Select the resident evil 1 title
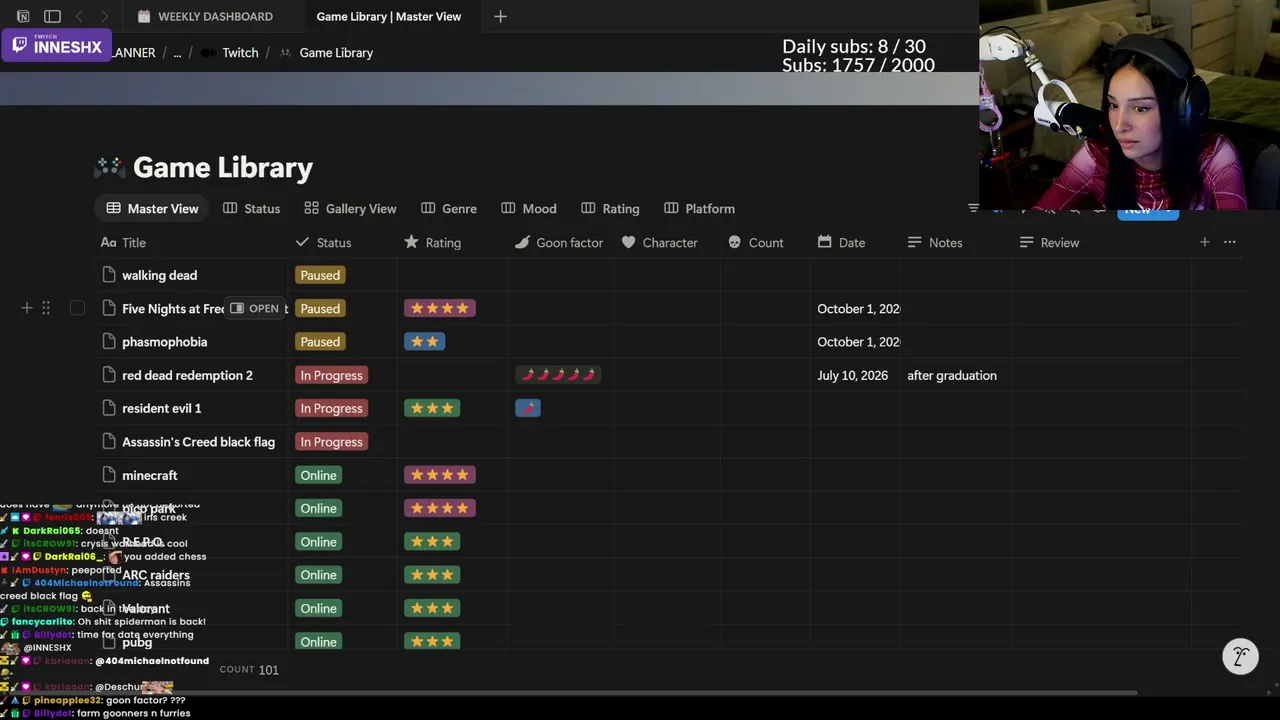 [161, 408]
